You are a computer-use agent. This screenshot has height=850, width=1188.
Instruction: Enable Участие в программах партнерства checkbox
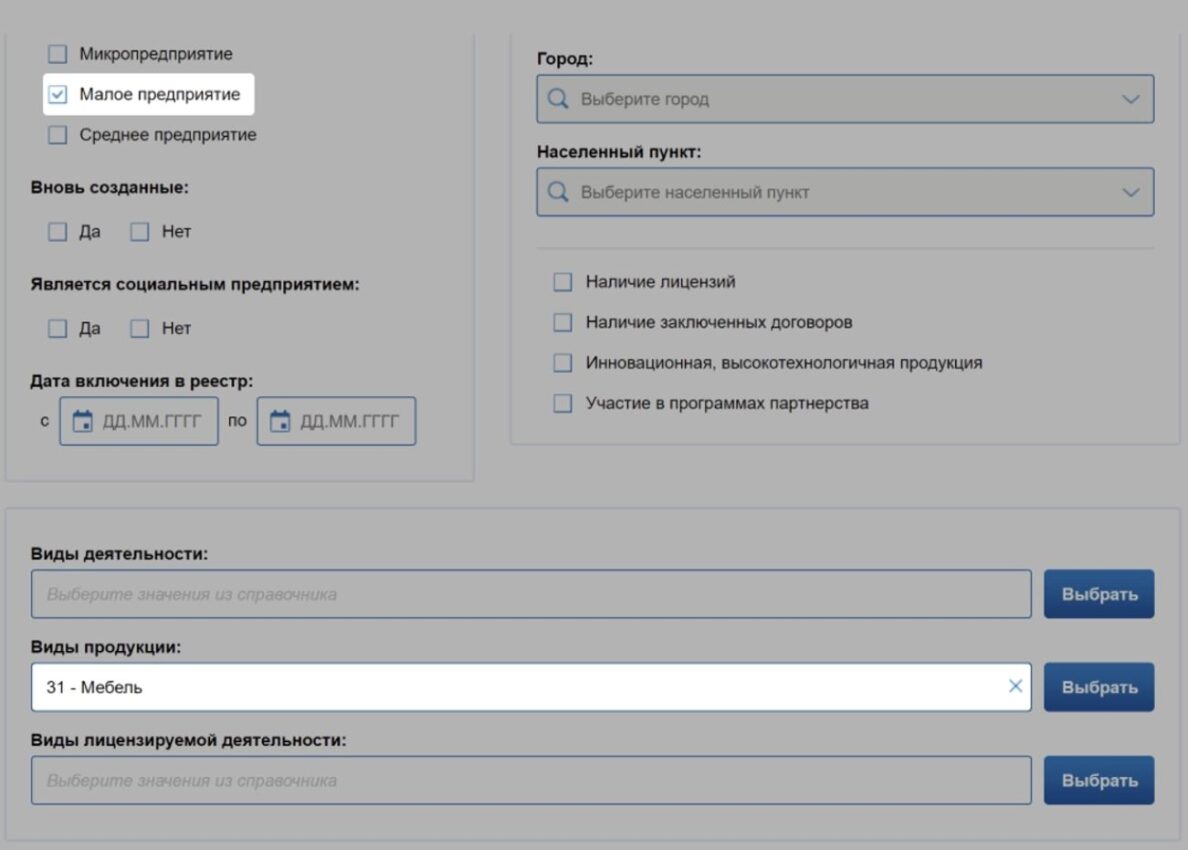tap(563, 404)
